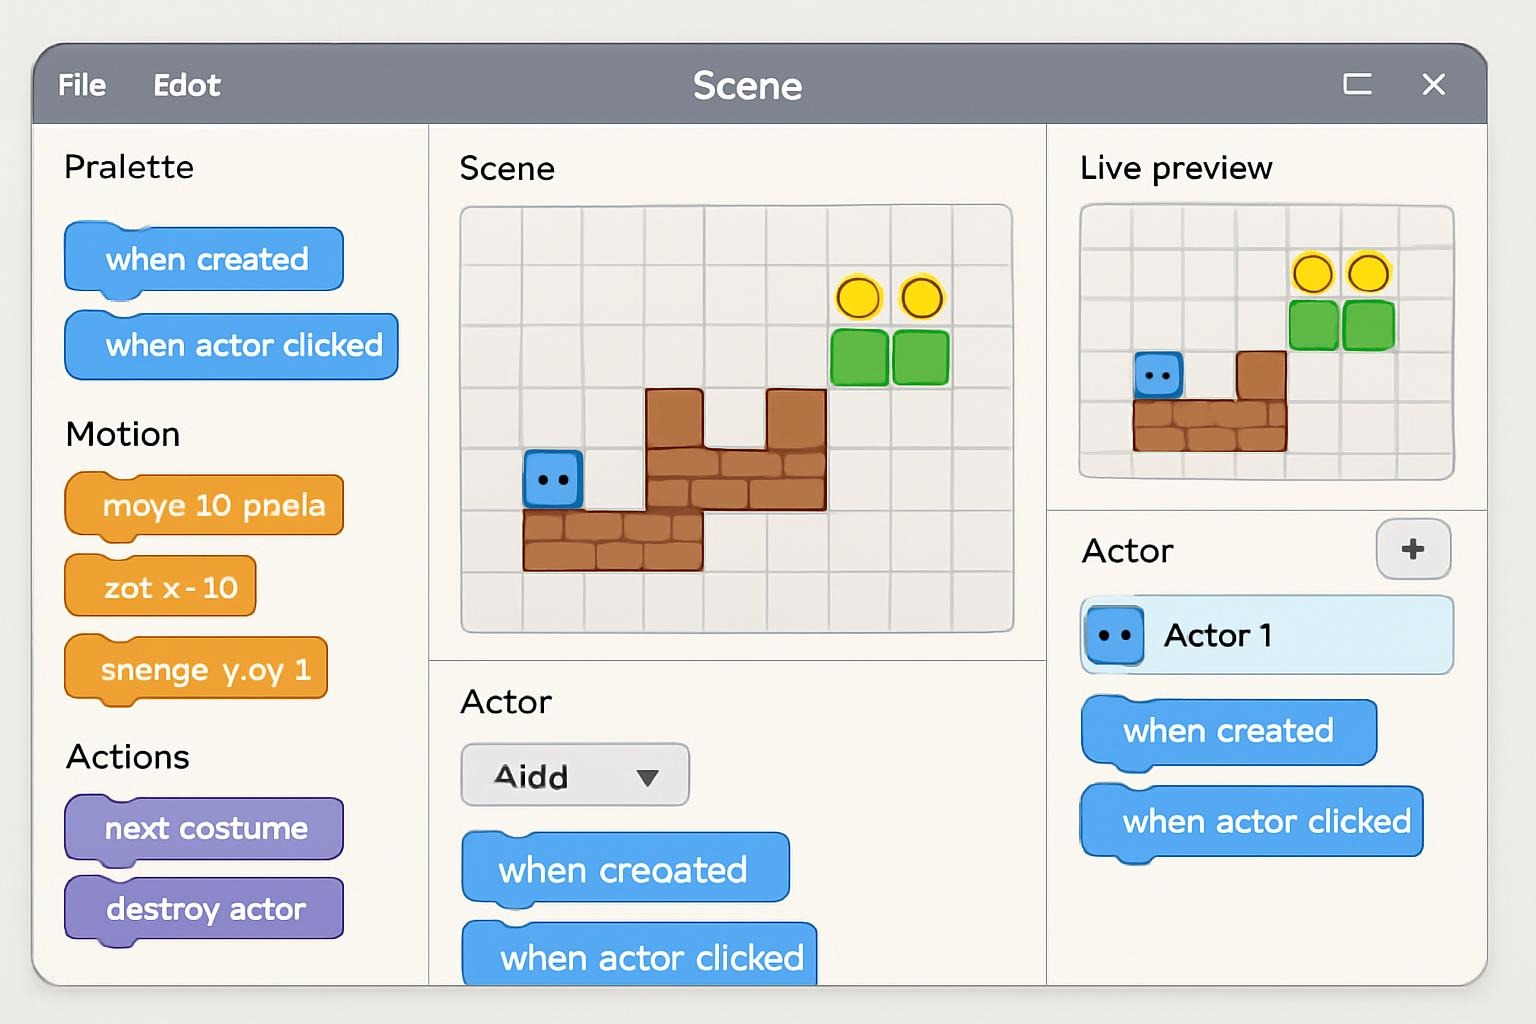Click the maximize window icon
This screenshot has height=1024, width=1536.
1357,84
